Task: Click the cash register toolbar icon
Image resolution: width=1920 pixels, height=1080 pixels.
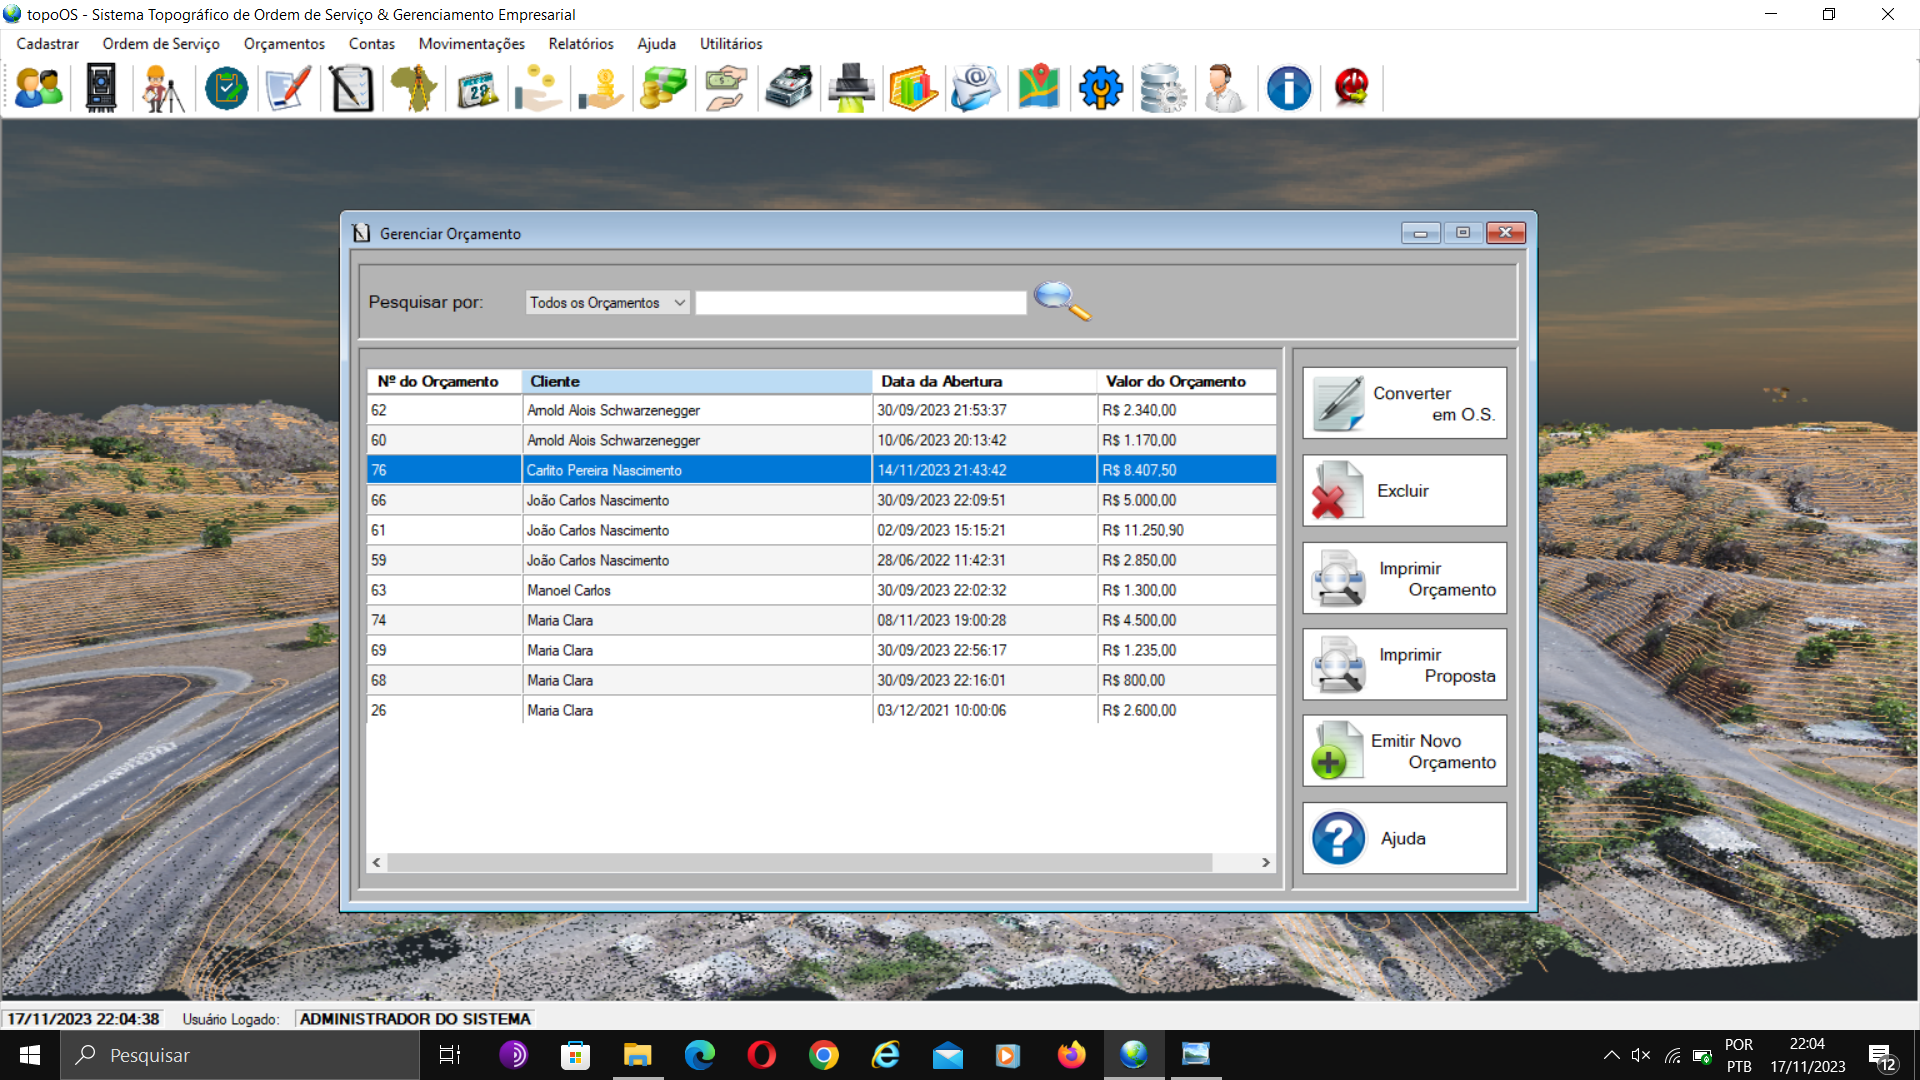Action: (x=789, y=88)
